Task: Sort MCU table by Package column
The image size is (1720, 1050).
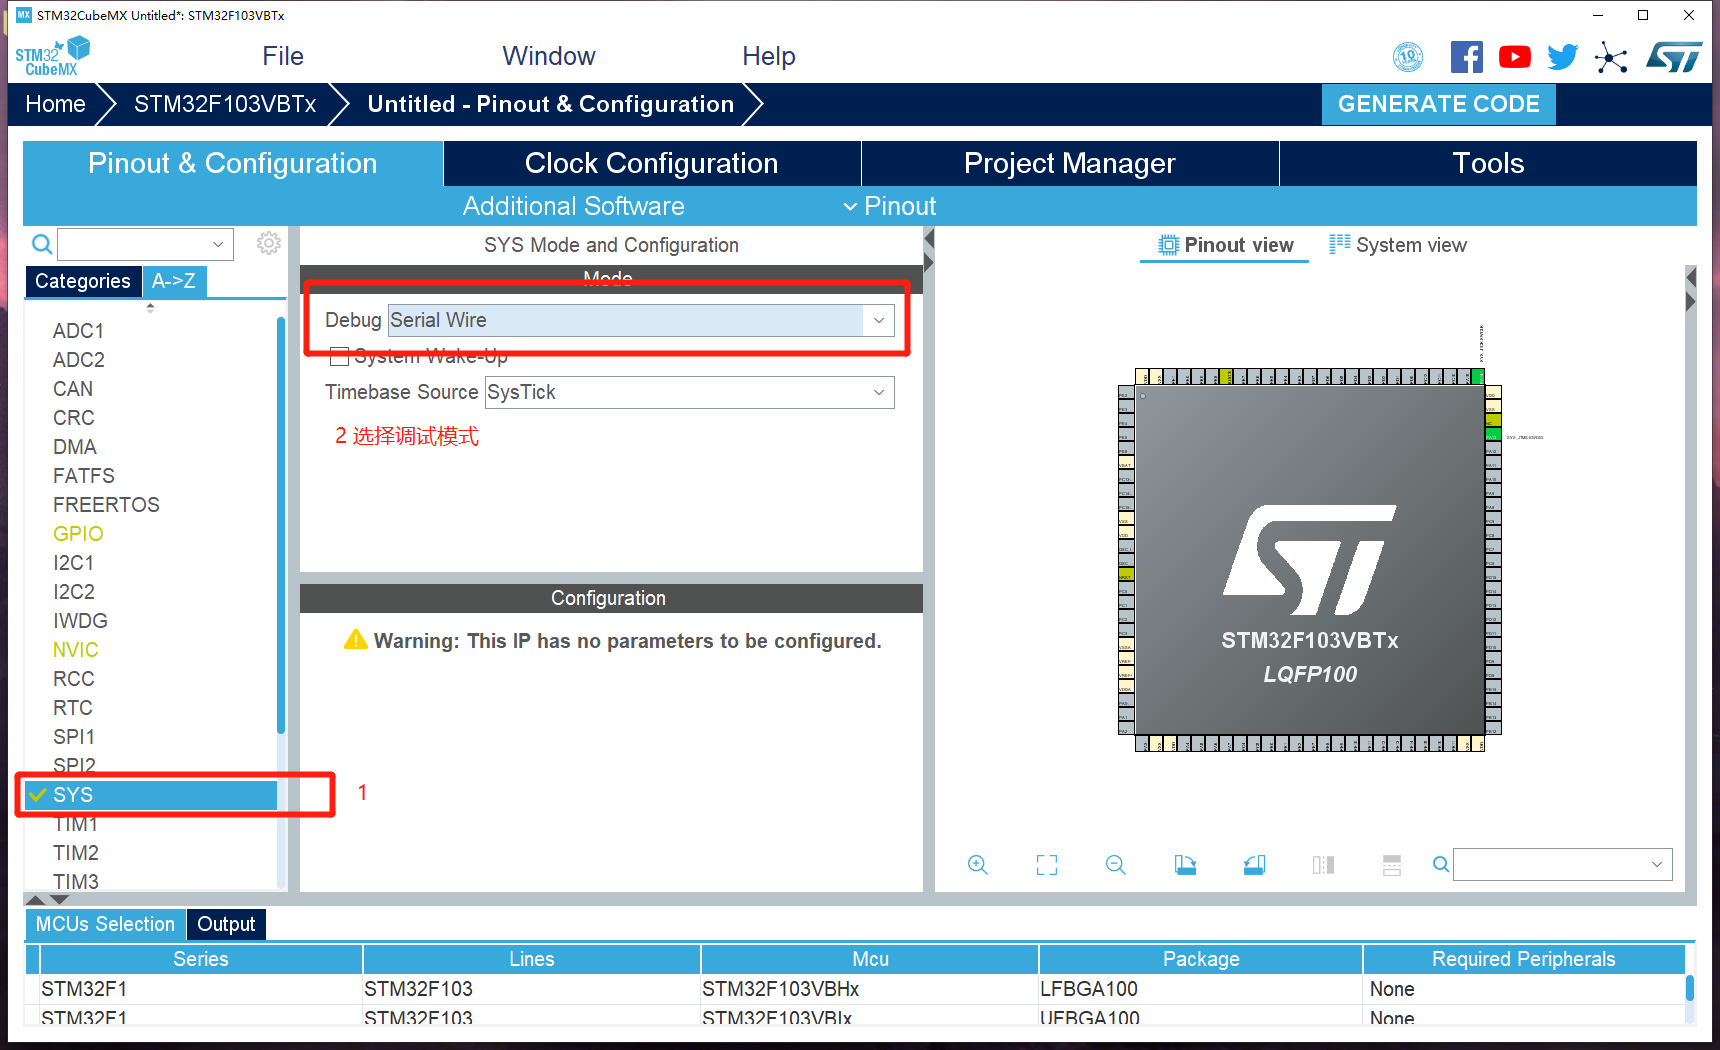Action: coord(1201,959)
